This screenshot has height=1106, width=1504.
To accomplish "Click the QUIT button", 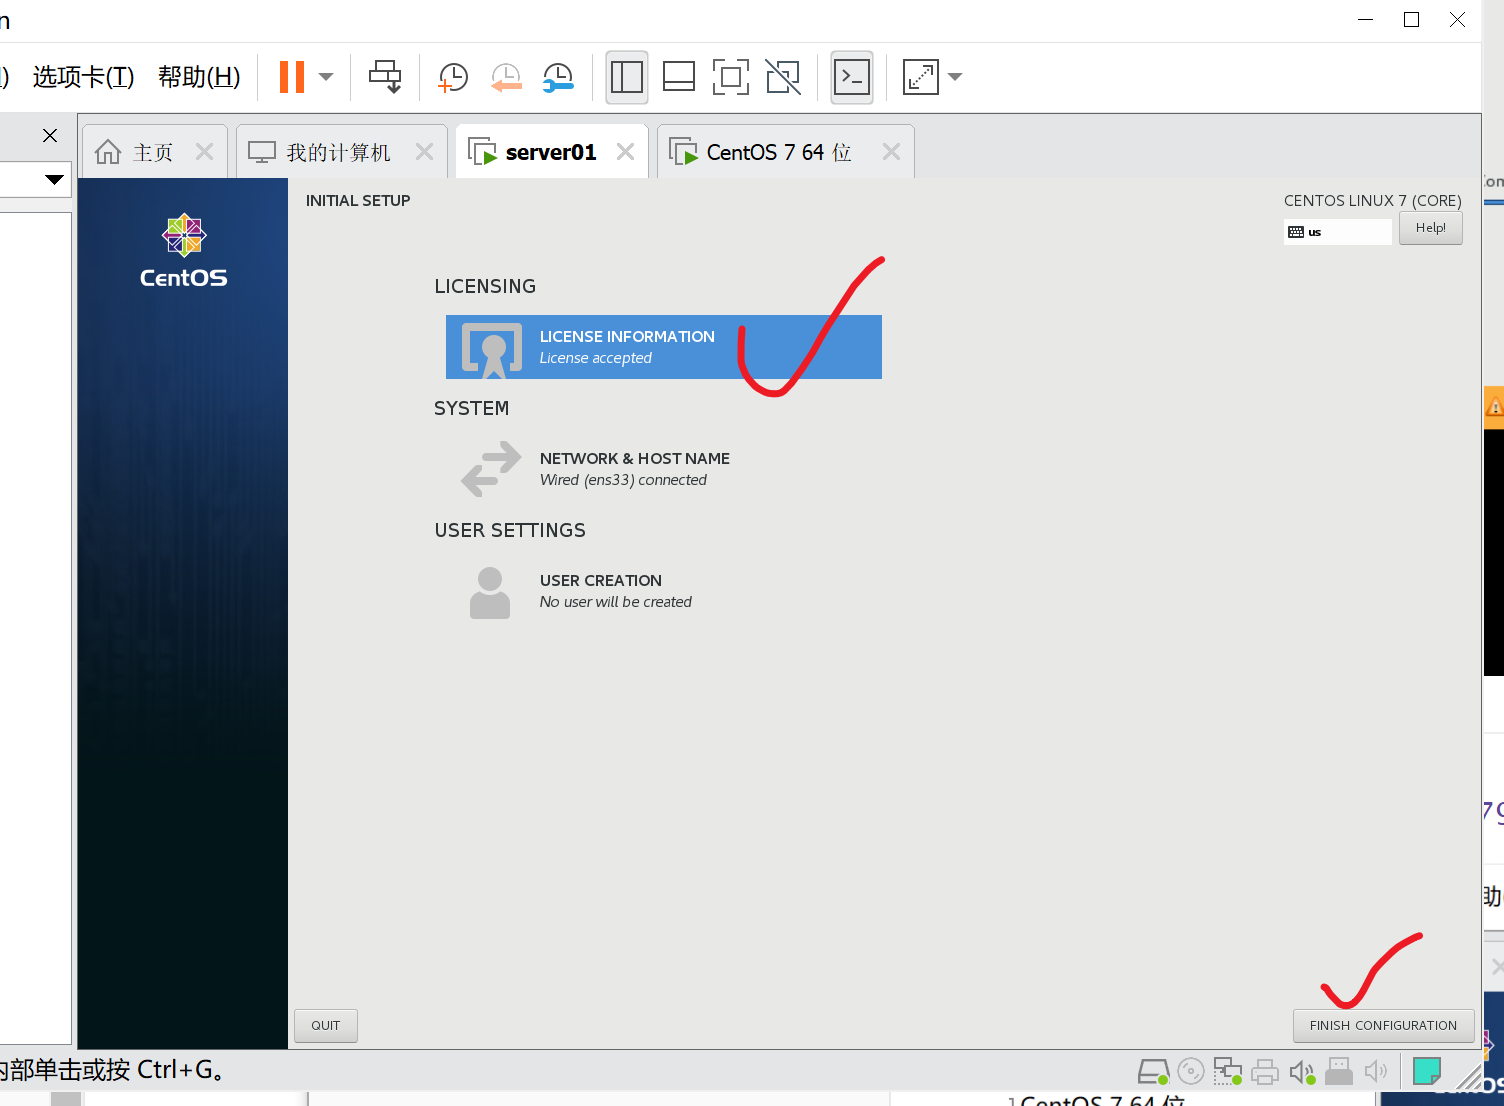I will (326, 1026).
